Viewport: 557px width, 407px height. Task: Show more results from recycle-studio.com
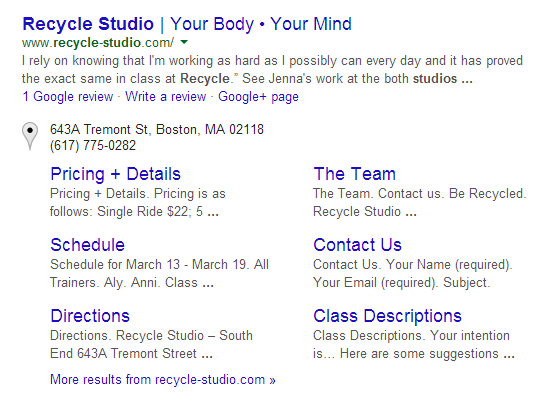click(163, 380)
